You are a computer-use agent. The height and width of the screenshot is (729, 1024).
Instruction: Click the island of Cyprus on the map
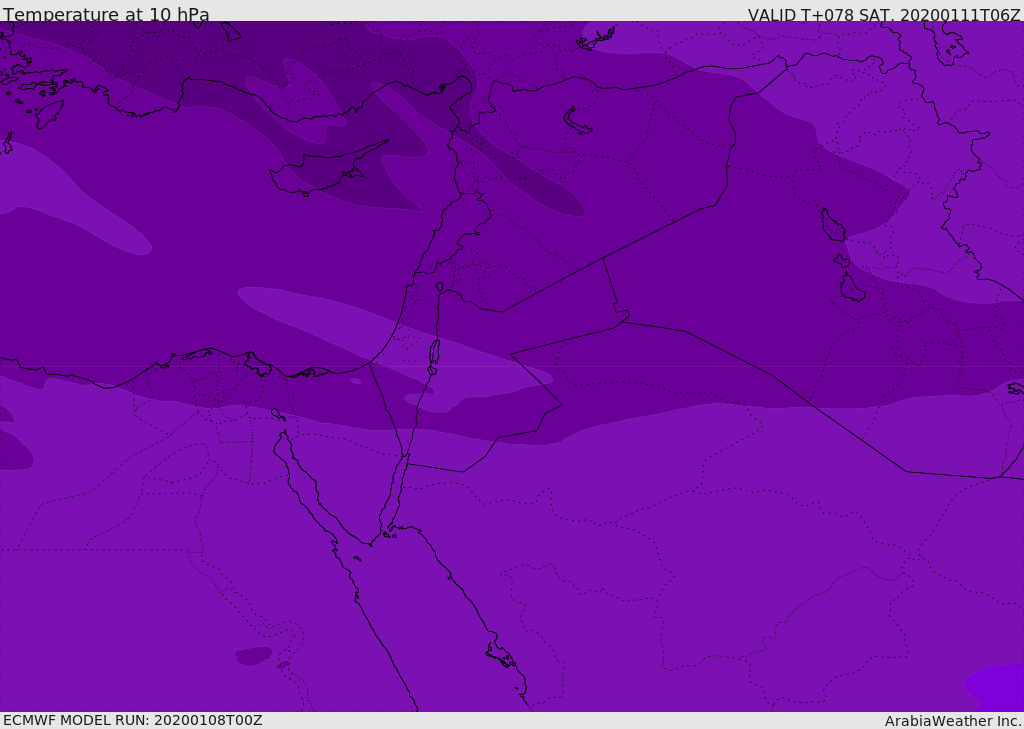coord(323,170)
